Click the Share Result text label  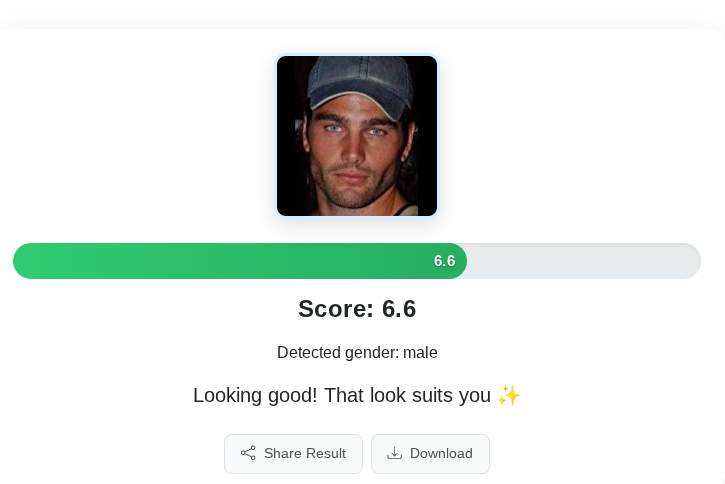pyautogui.click(x=305, y=453)
